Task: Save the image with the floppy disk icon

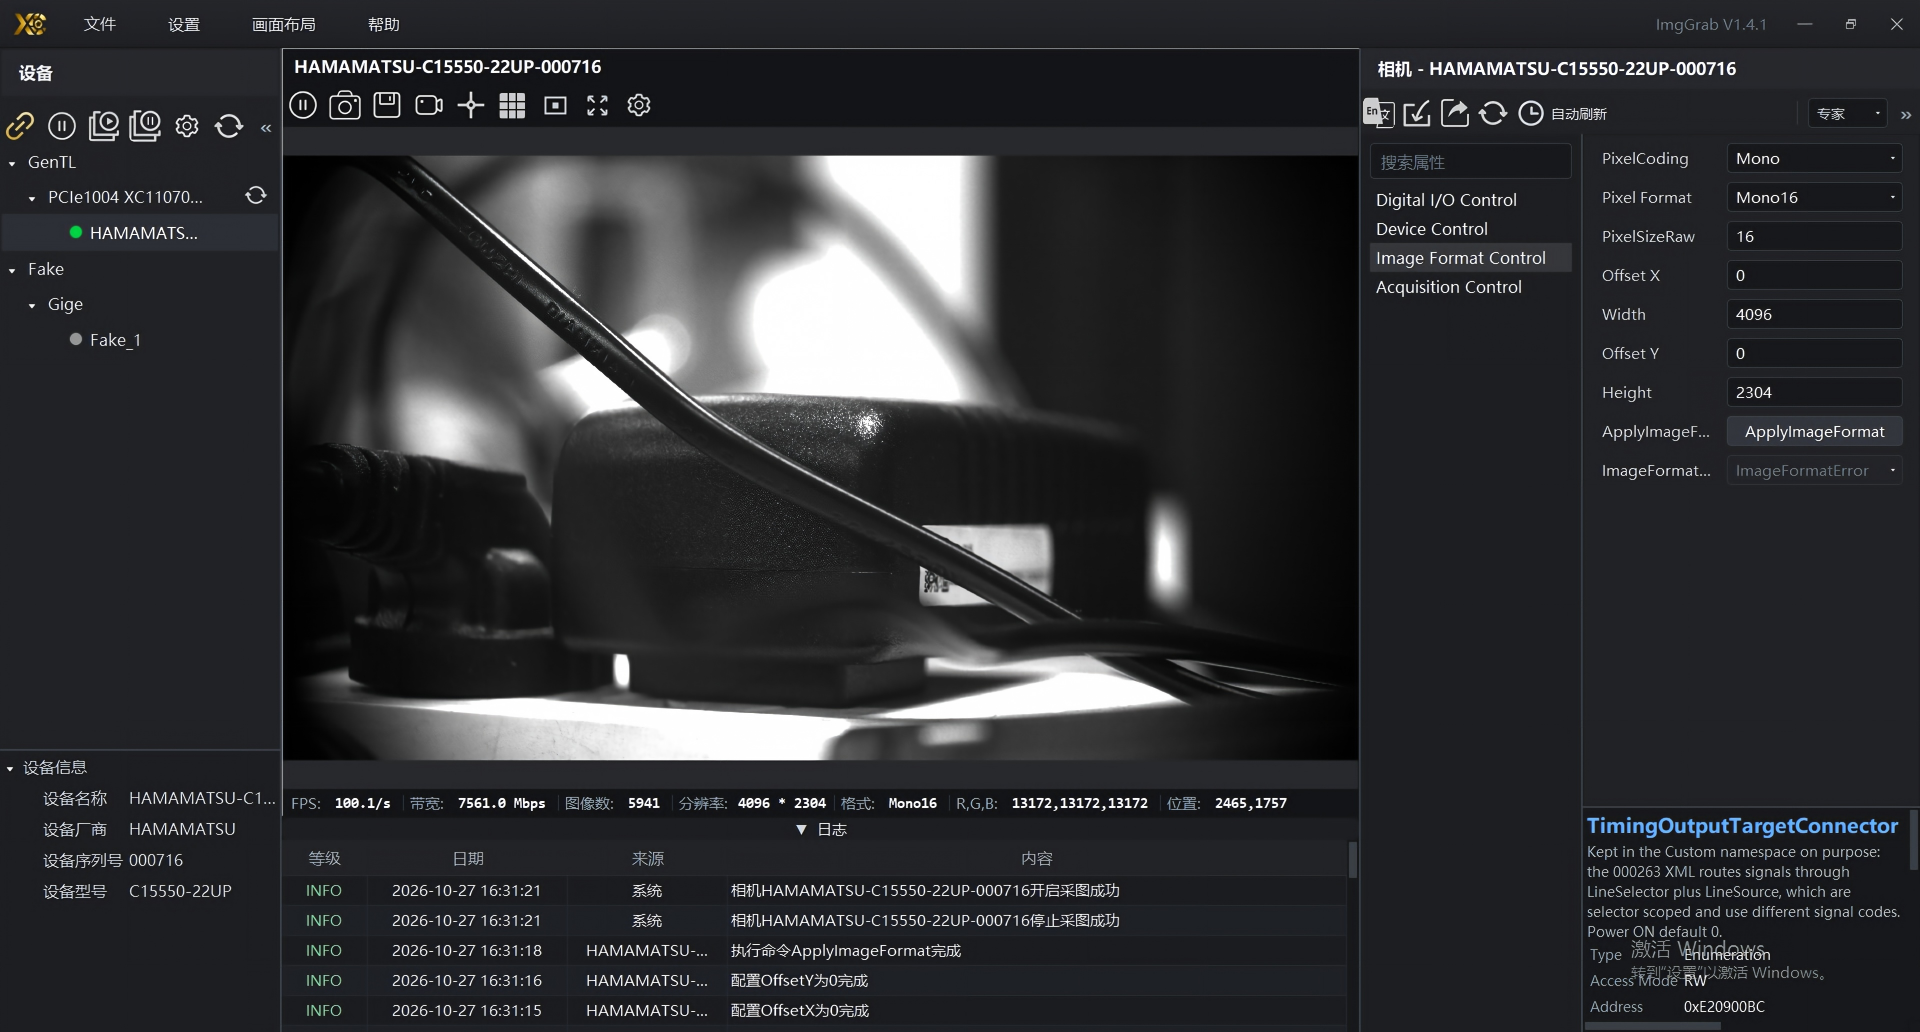Action: click(x=387, y=105)
